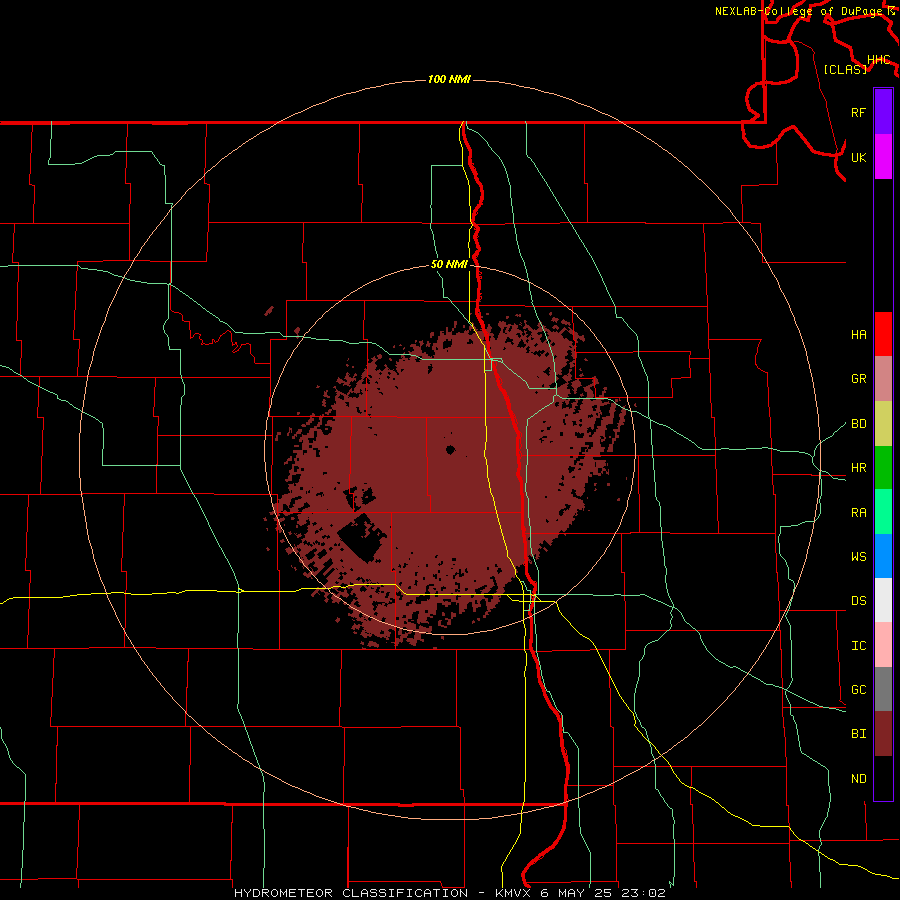Screen dimensions: 900x900
Task: Click the GR legend label
Action: click(858, 379)
